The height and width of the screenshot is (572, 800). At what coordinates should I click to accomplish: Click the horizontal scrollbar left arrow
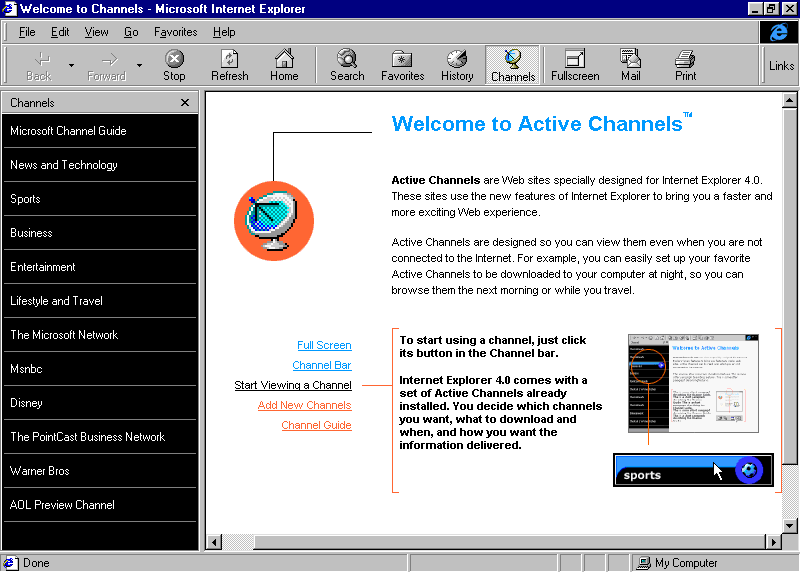(x=214, y=542)
